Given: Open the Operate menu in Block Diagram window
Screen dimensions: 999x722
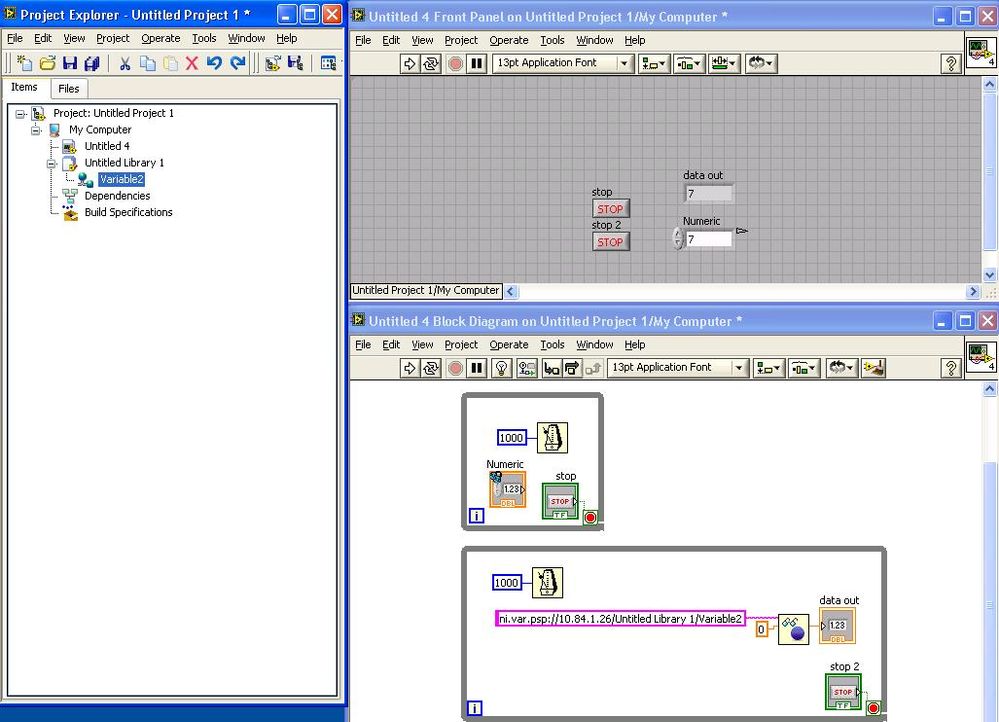Looking at the screenshot, I should click(x=508, y=345).
